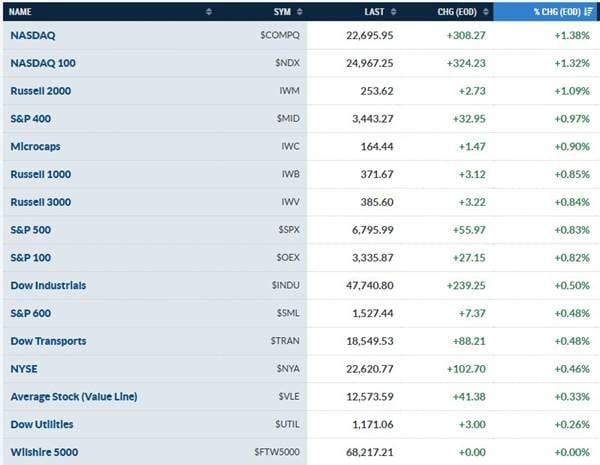This screenshot has height=465, width=600.
Task: Click the last price 24,967.25
Action: (370, 63)
